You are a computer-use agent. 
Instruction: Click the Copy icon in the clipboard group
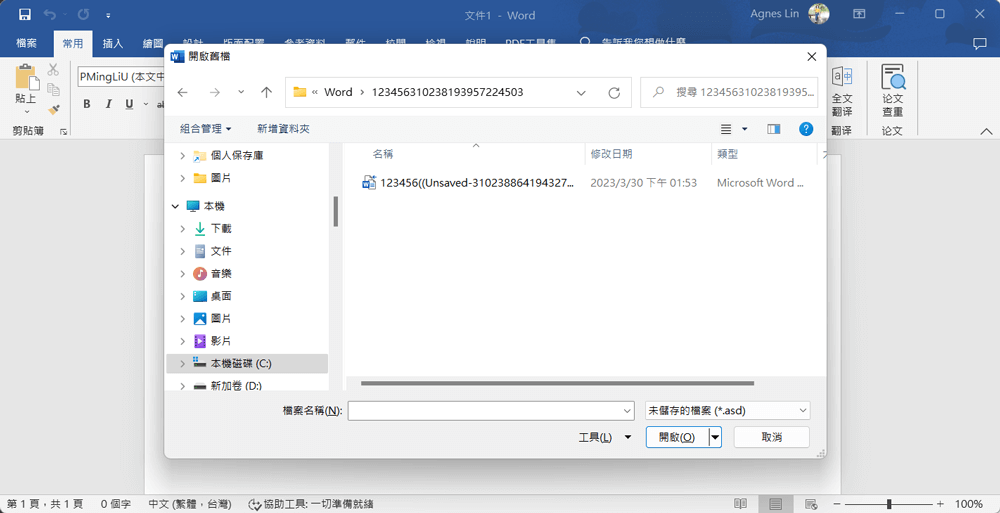point(54,89)
